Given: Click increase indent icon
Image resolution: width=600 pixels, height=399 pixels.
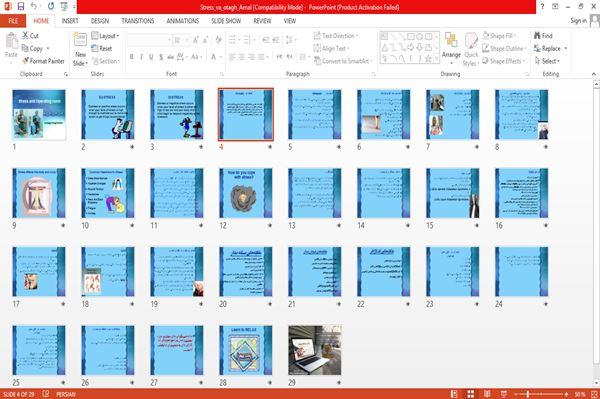Looking at the screenshot, I should [276, 40].
